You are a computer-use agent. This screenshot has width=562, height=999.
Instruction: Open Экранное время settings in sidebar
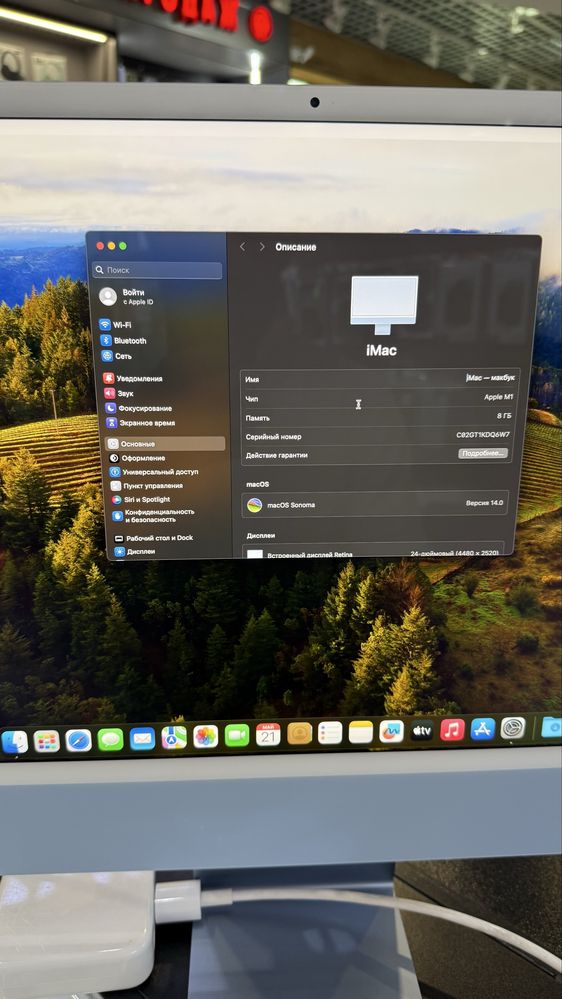coord(141,423)
